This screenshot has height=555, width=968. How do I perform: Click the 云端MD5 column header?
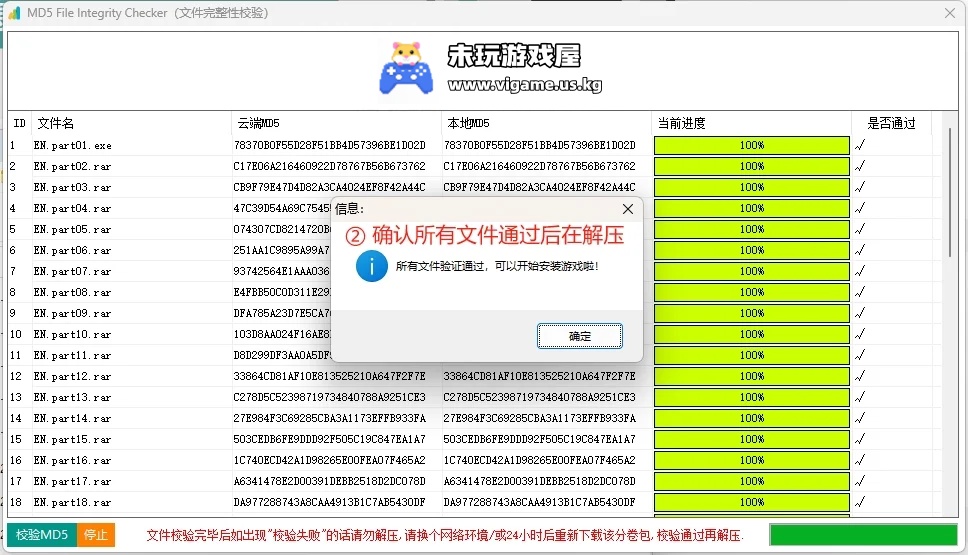click(x=336, y=123)
